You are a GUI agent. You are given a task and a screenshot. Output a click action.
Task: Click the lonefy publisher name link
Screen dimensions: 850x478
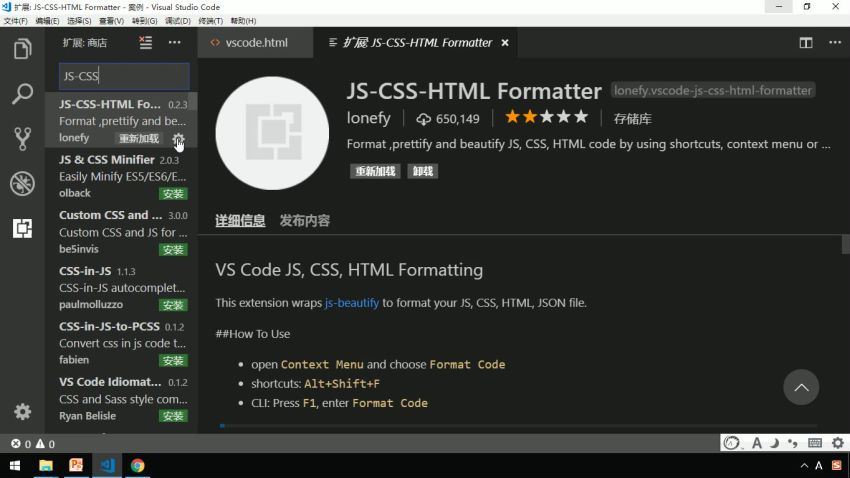[369, 118]
